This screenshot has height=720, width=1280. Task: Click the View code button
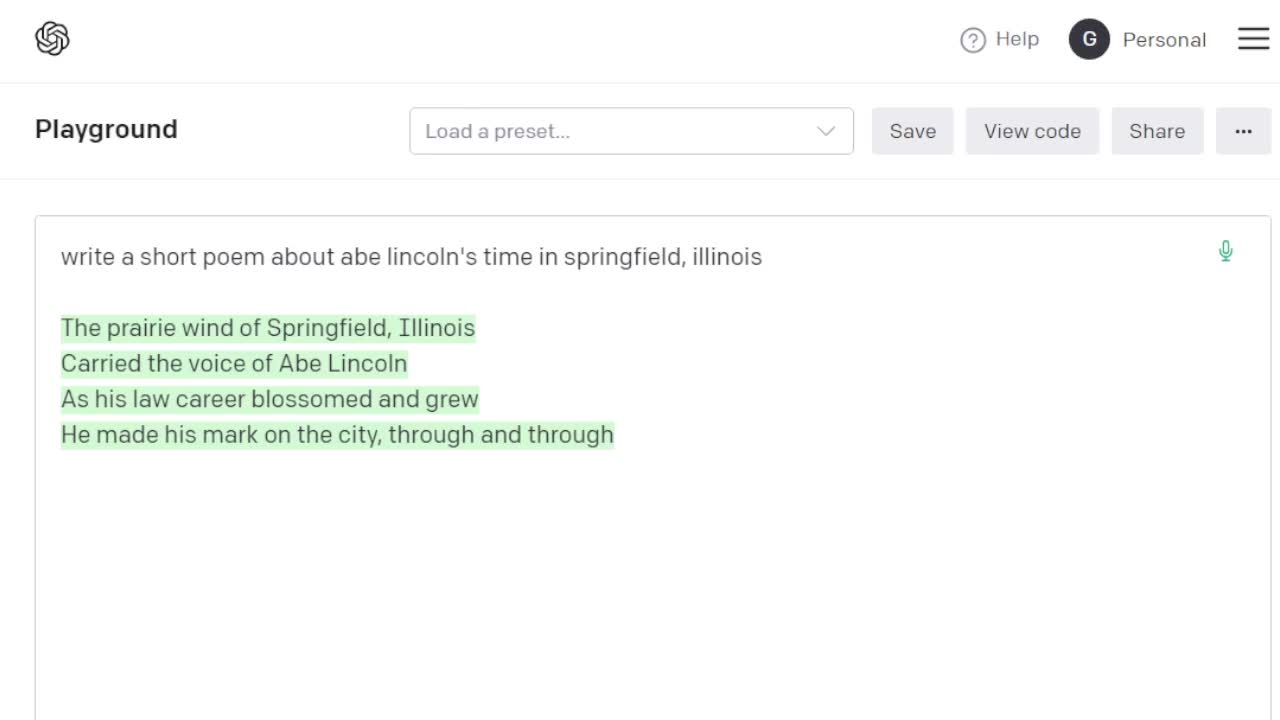tap(1032, 131)
